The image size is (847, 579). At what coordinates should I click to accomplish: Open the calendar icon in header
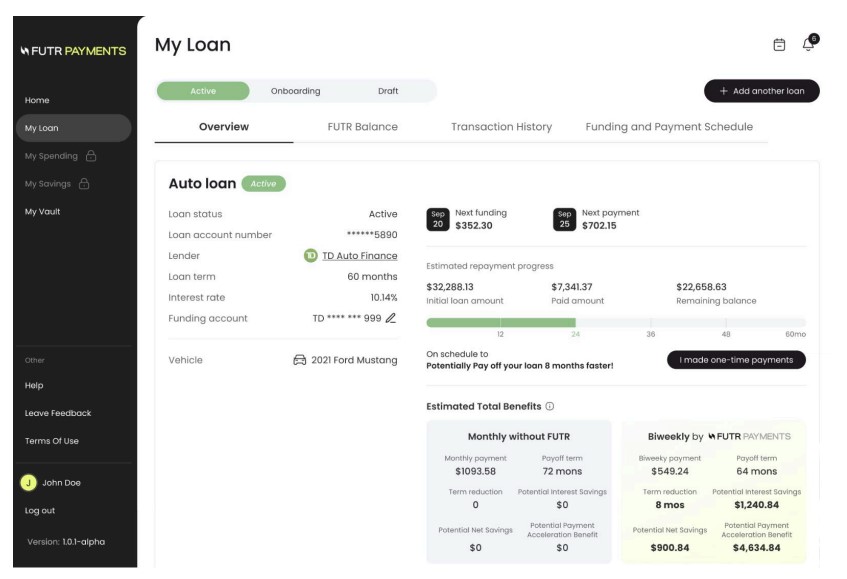coord(779,45)
